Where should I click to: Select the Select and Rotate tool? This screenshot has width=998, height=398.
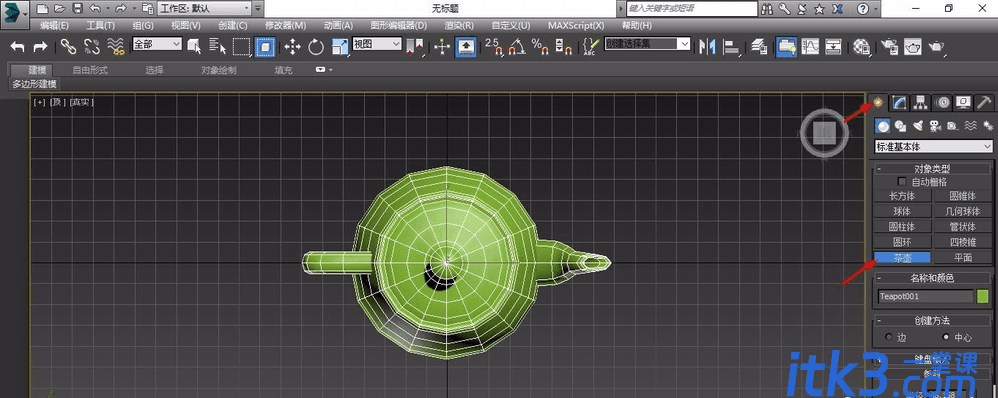click(316, 46)
